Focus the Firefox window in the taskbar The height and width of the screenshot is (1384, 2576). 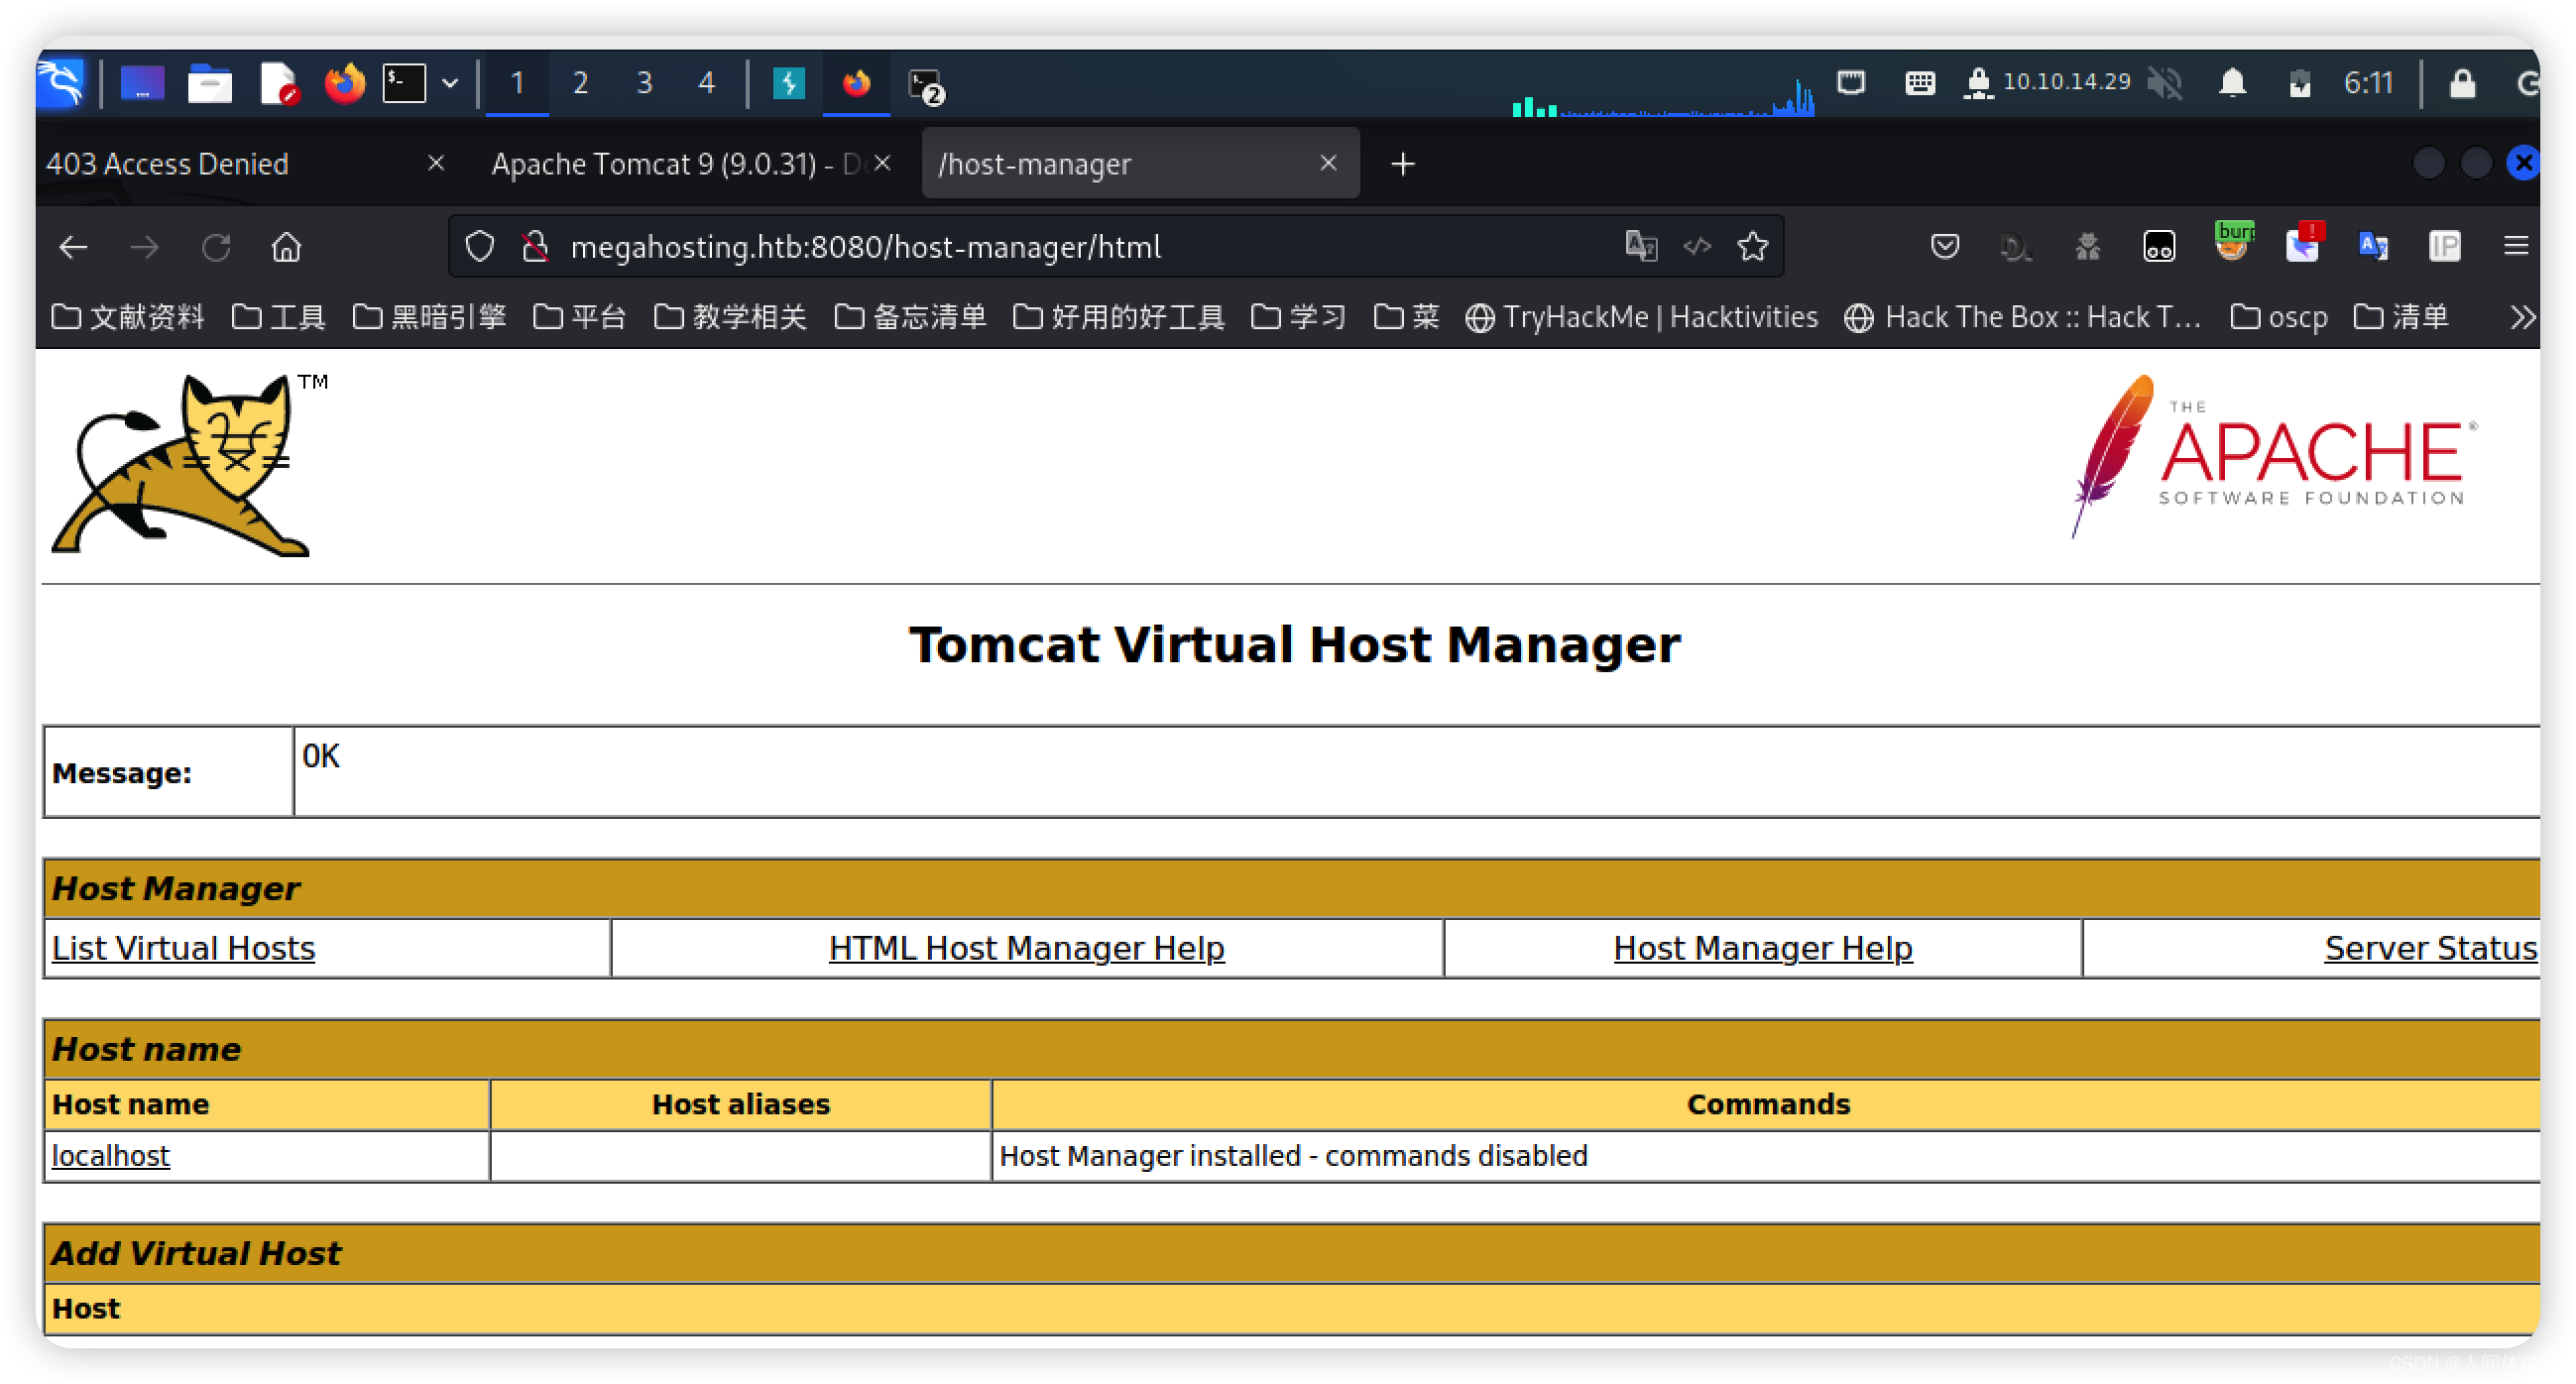pos(856,83)
